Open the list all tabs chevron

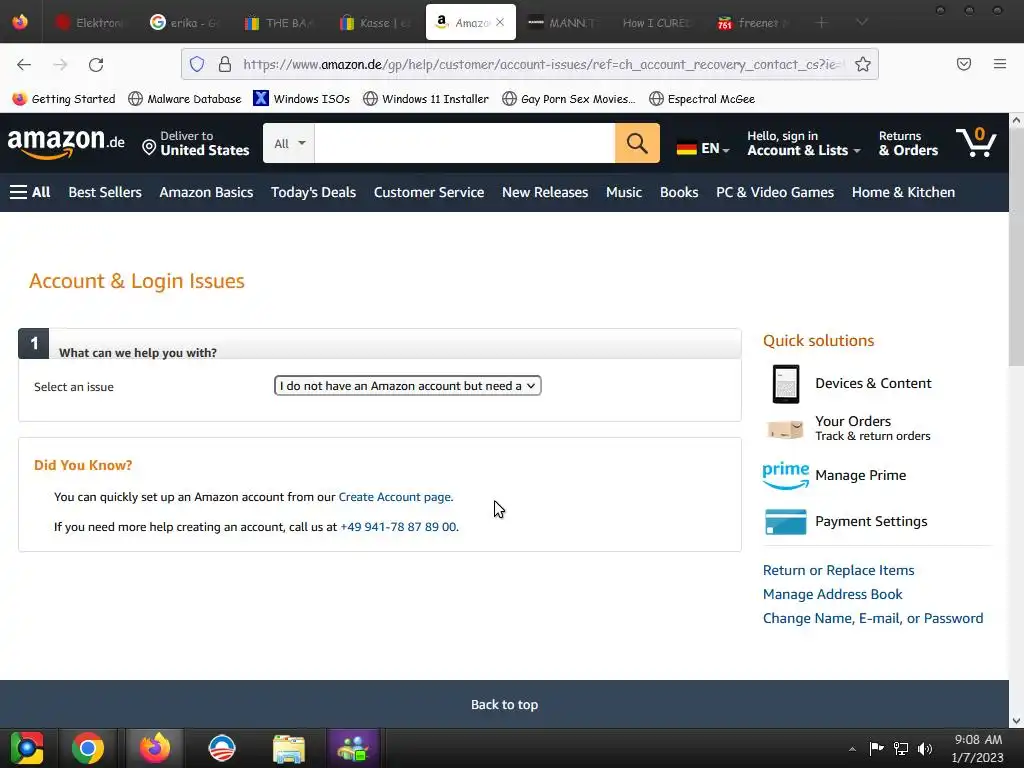tap(862, 22)
